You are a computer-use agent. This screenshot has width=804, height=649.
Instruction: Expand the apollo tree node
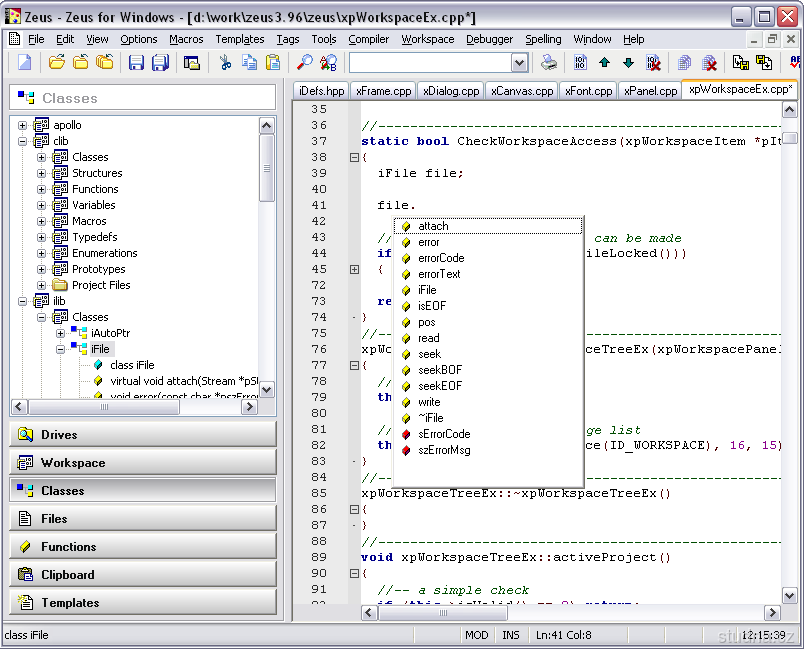pyautogui.click(x=23, y=126)
